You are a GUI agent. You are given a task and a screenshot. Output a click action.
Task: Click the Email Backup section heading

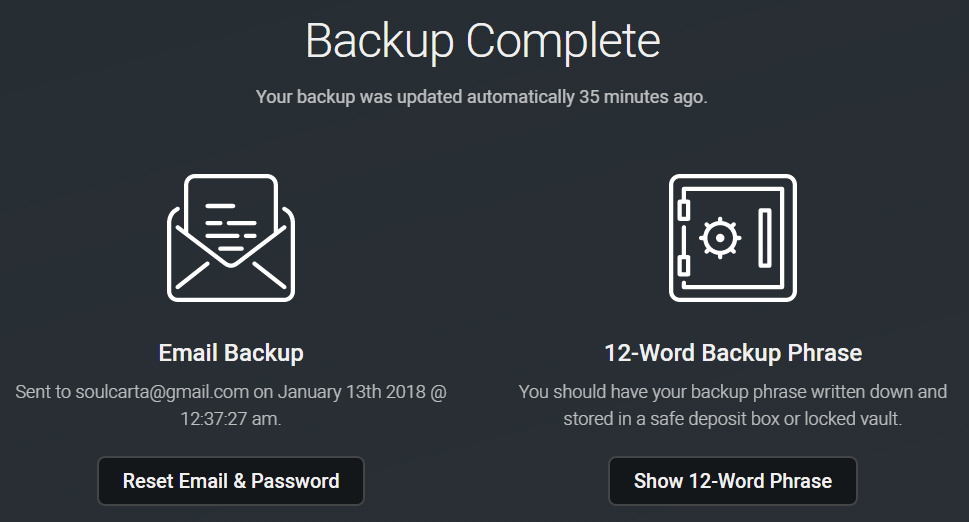231,352
